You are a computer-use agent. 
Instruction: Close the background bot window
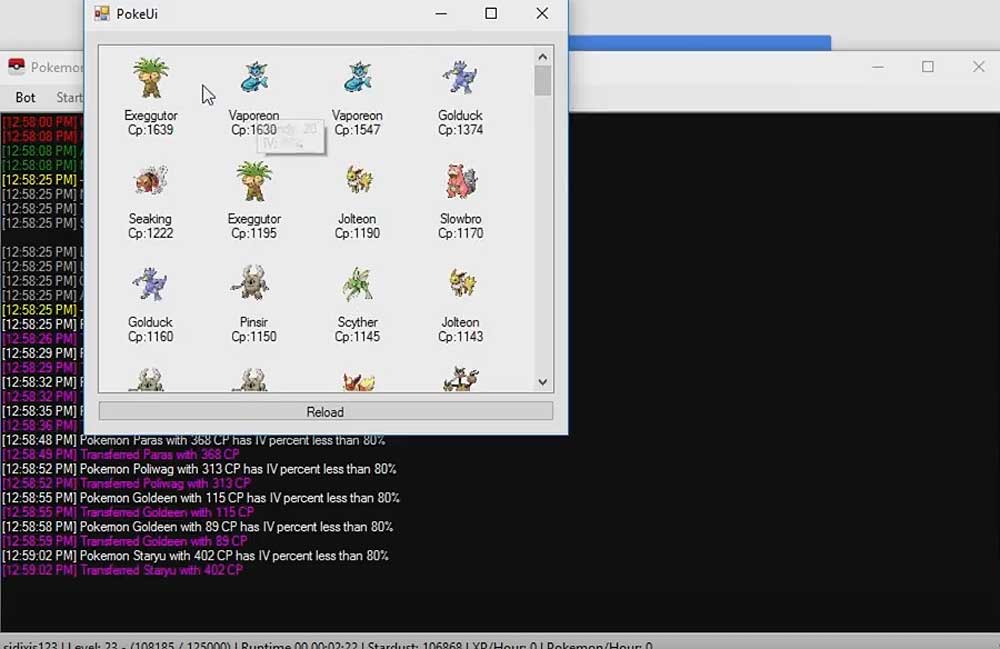(x=979, y=66)
